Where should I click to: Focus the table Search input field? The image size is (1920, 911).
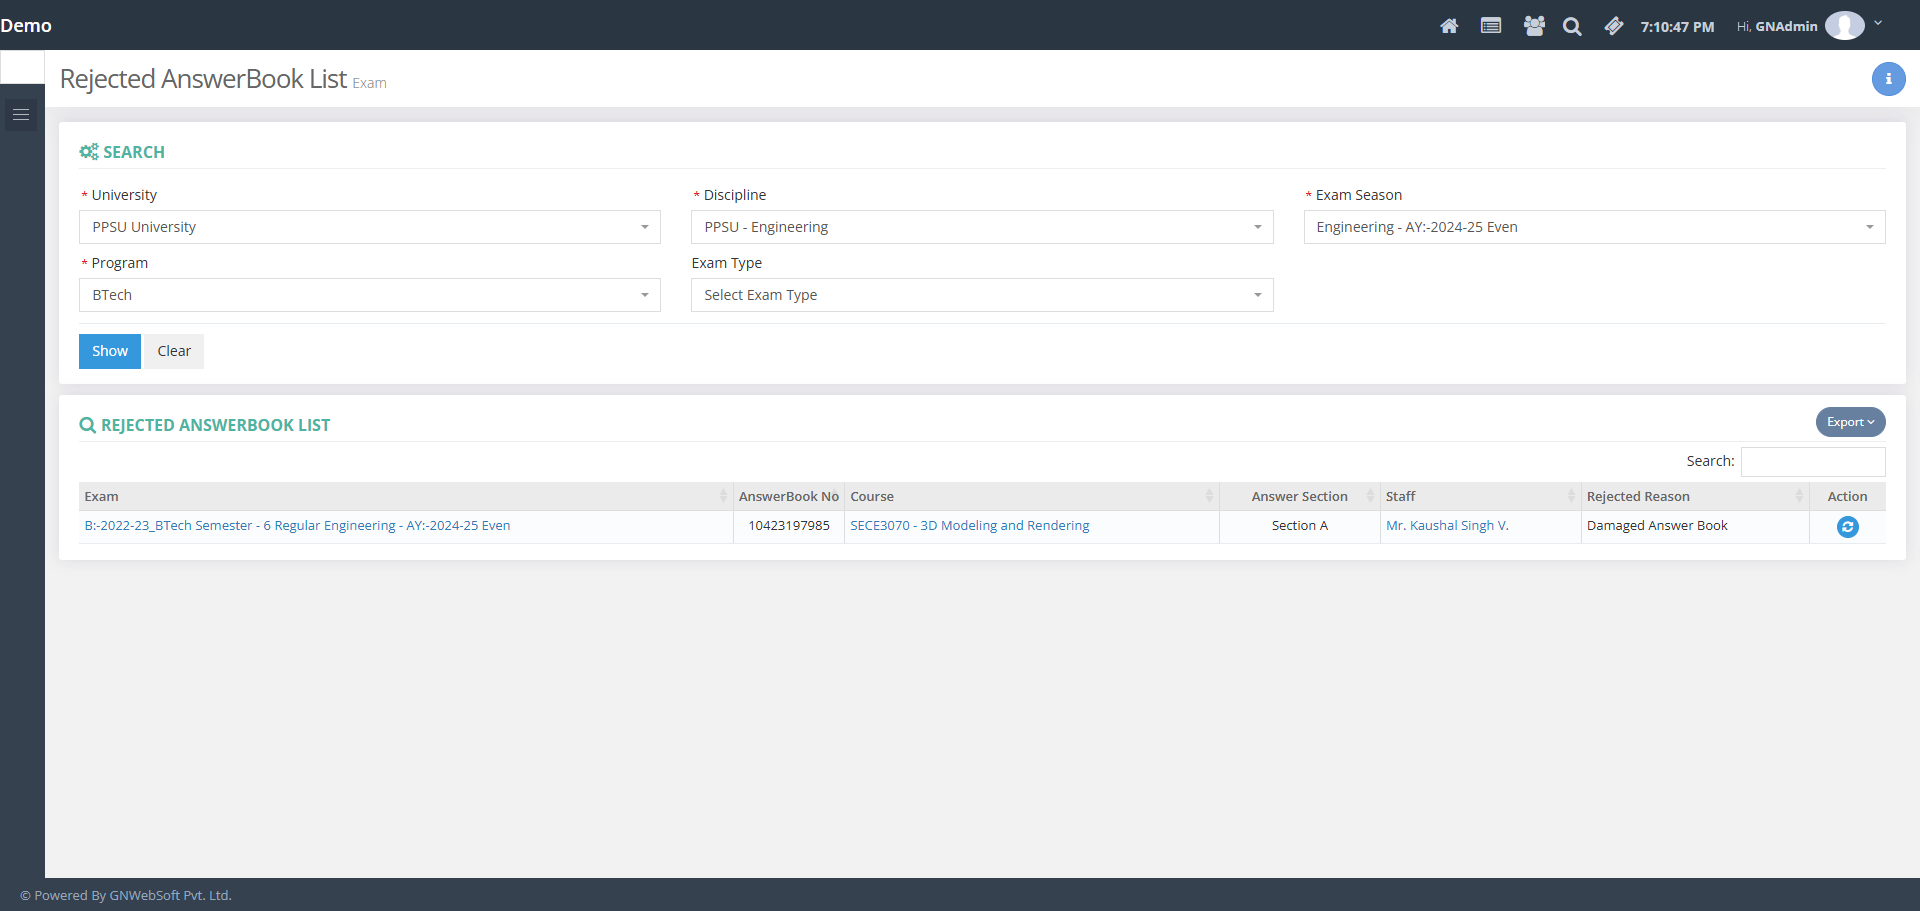coord(1812,462)
